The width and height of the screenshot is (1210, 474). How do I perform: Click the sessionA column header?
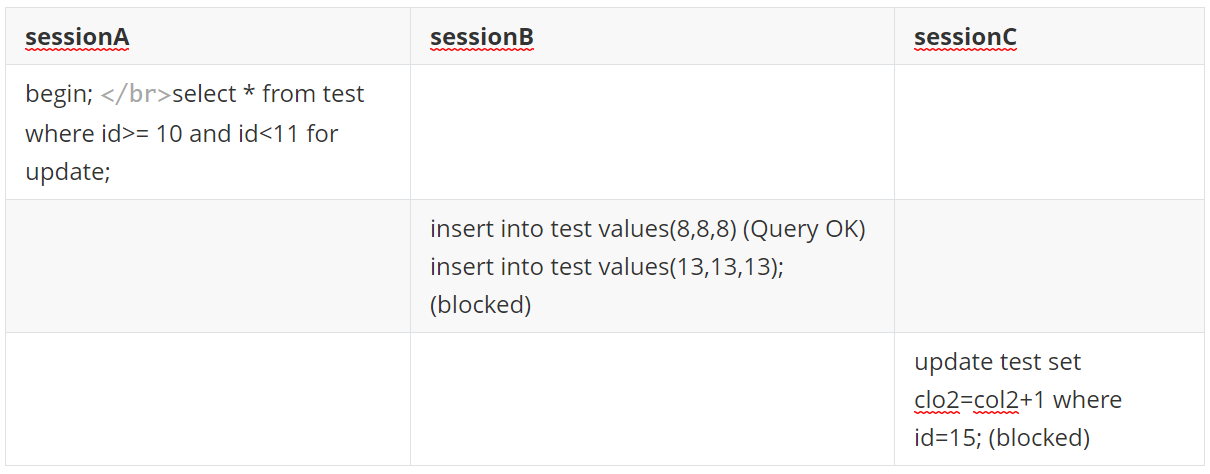(77, 37)
